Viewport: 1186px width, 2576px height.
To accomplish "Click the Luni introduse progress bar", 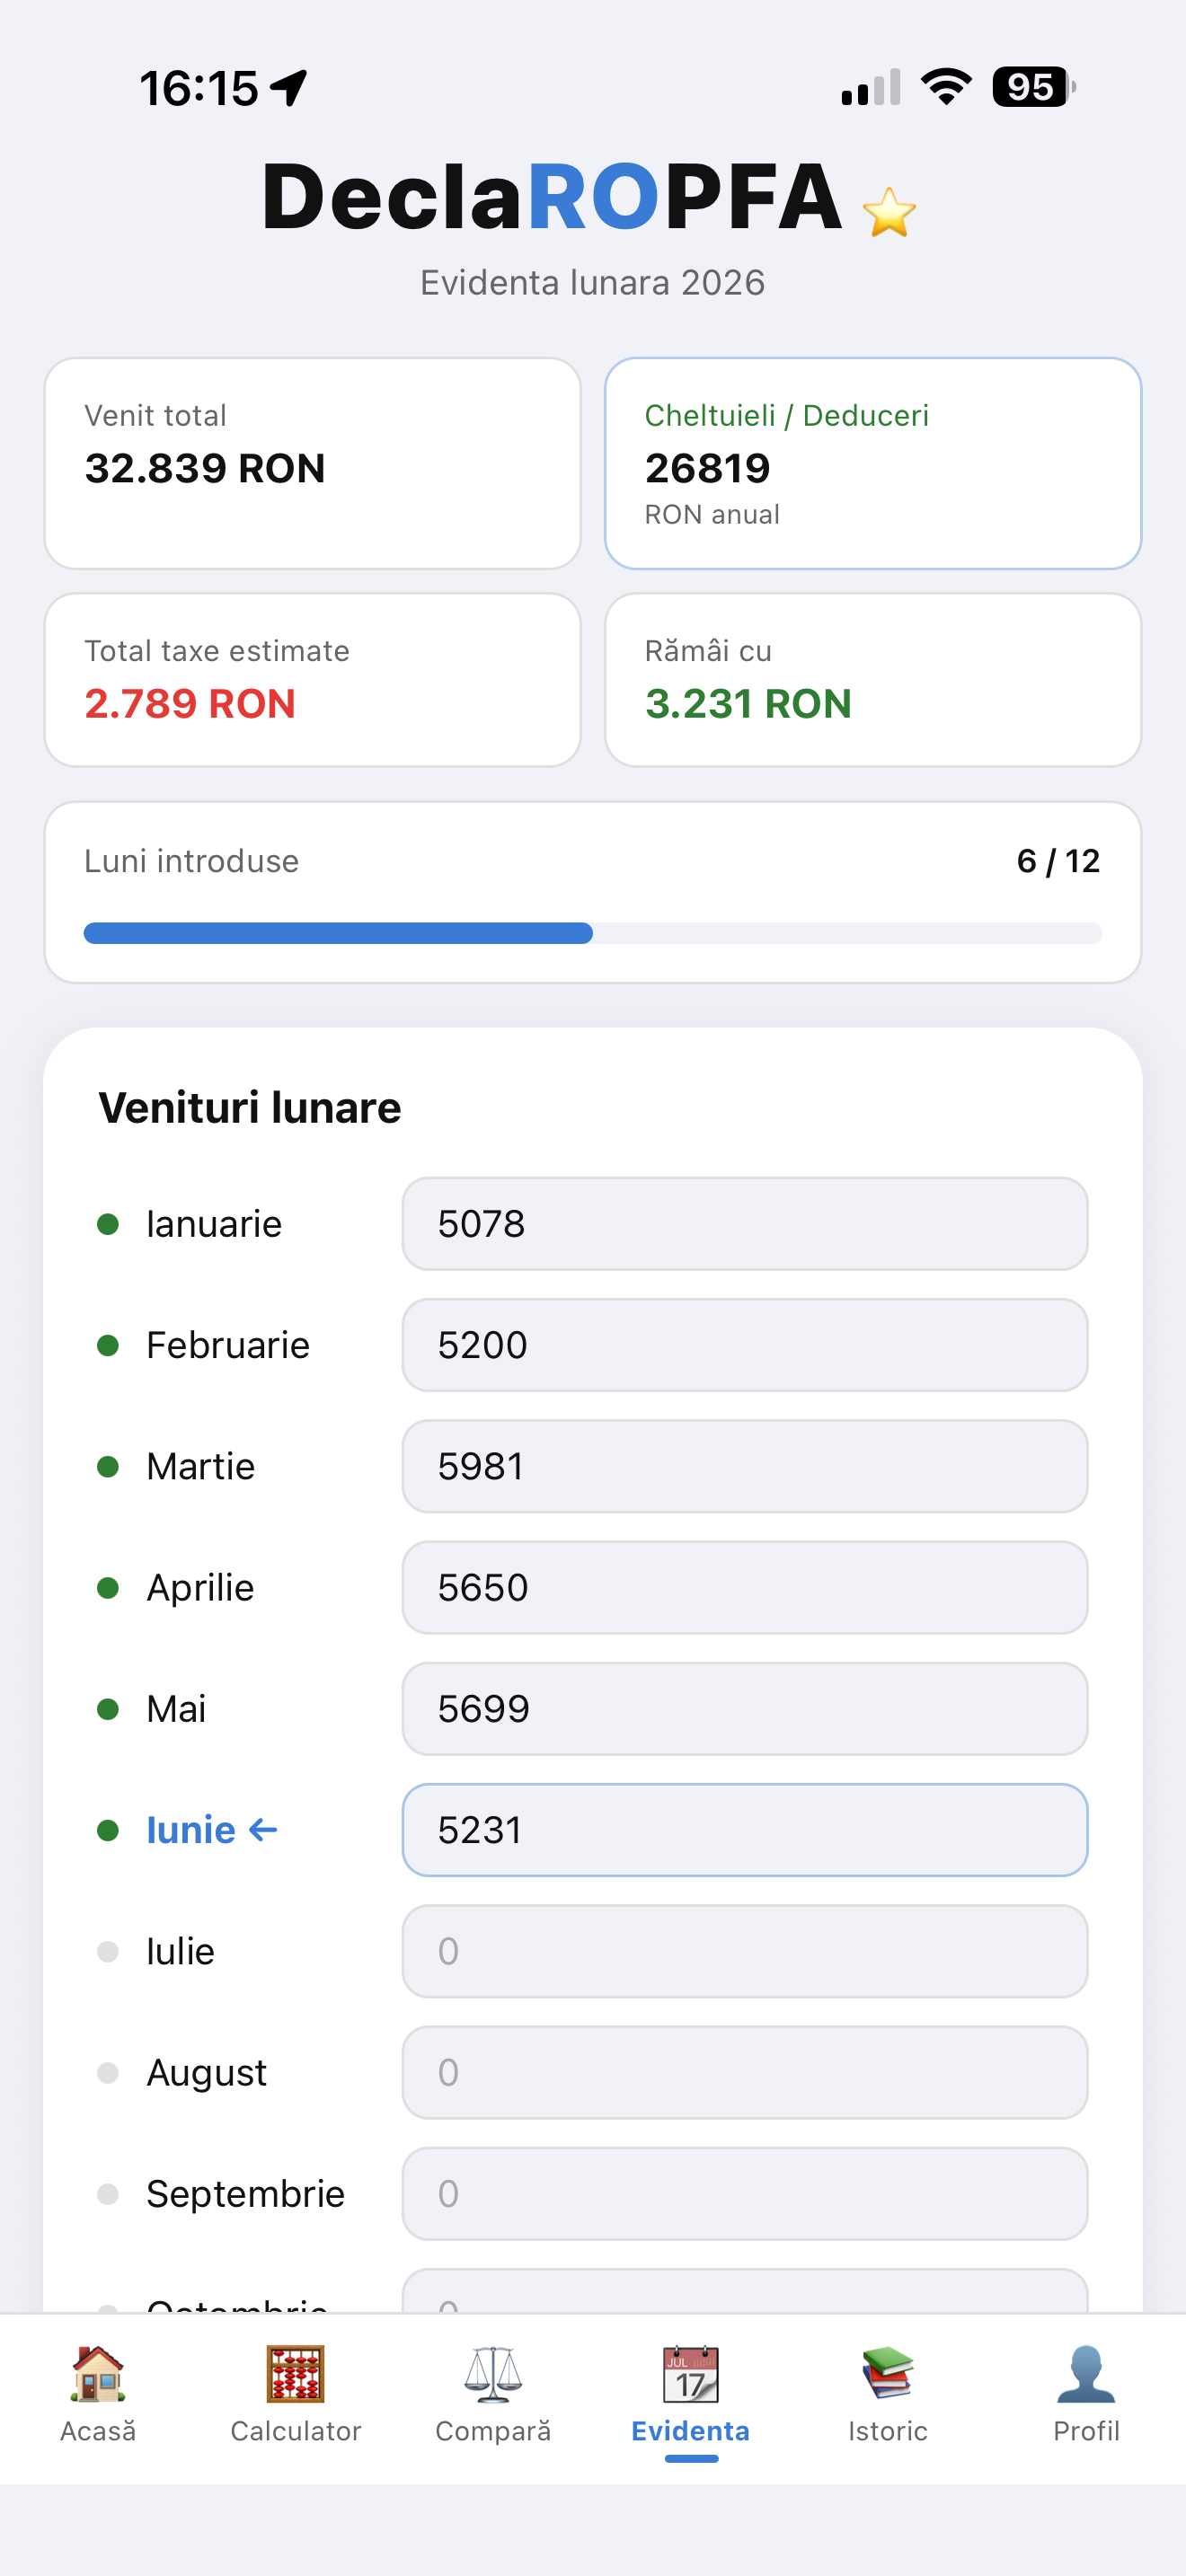I will 593,933.
